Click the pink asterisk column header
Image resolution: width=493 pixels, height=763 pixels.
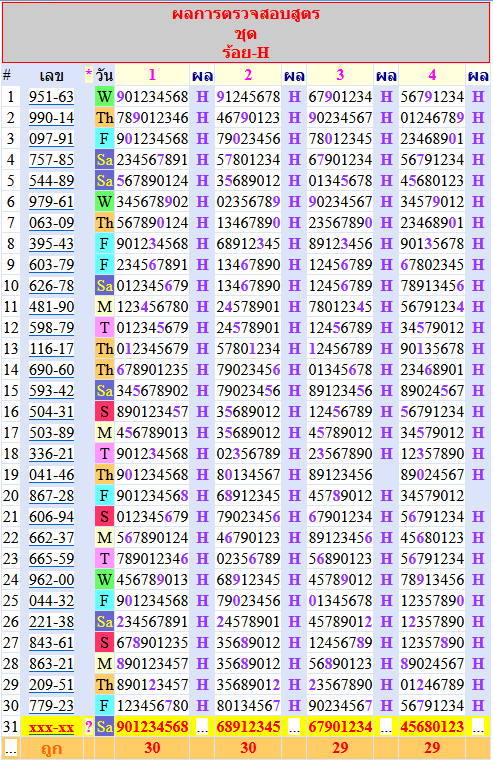(89, 75)
